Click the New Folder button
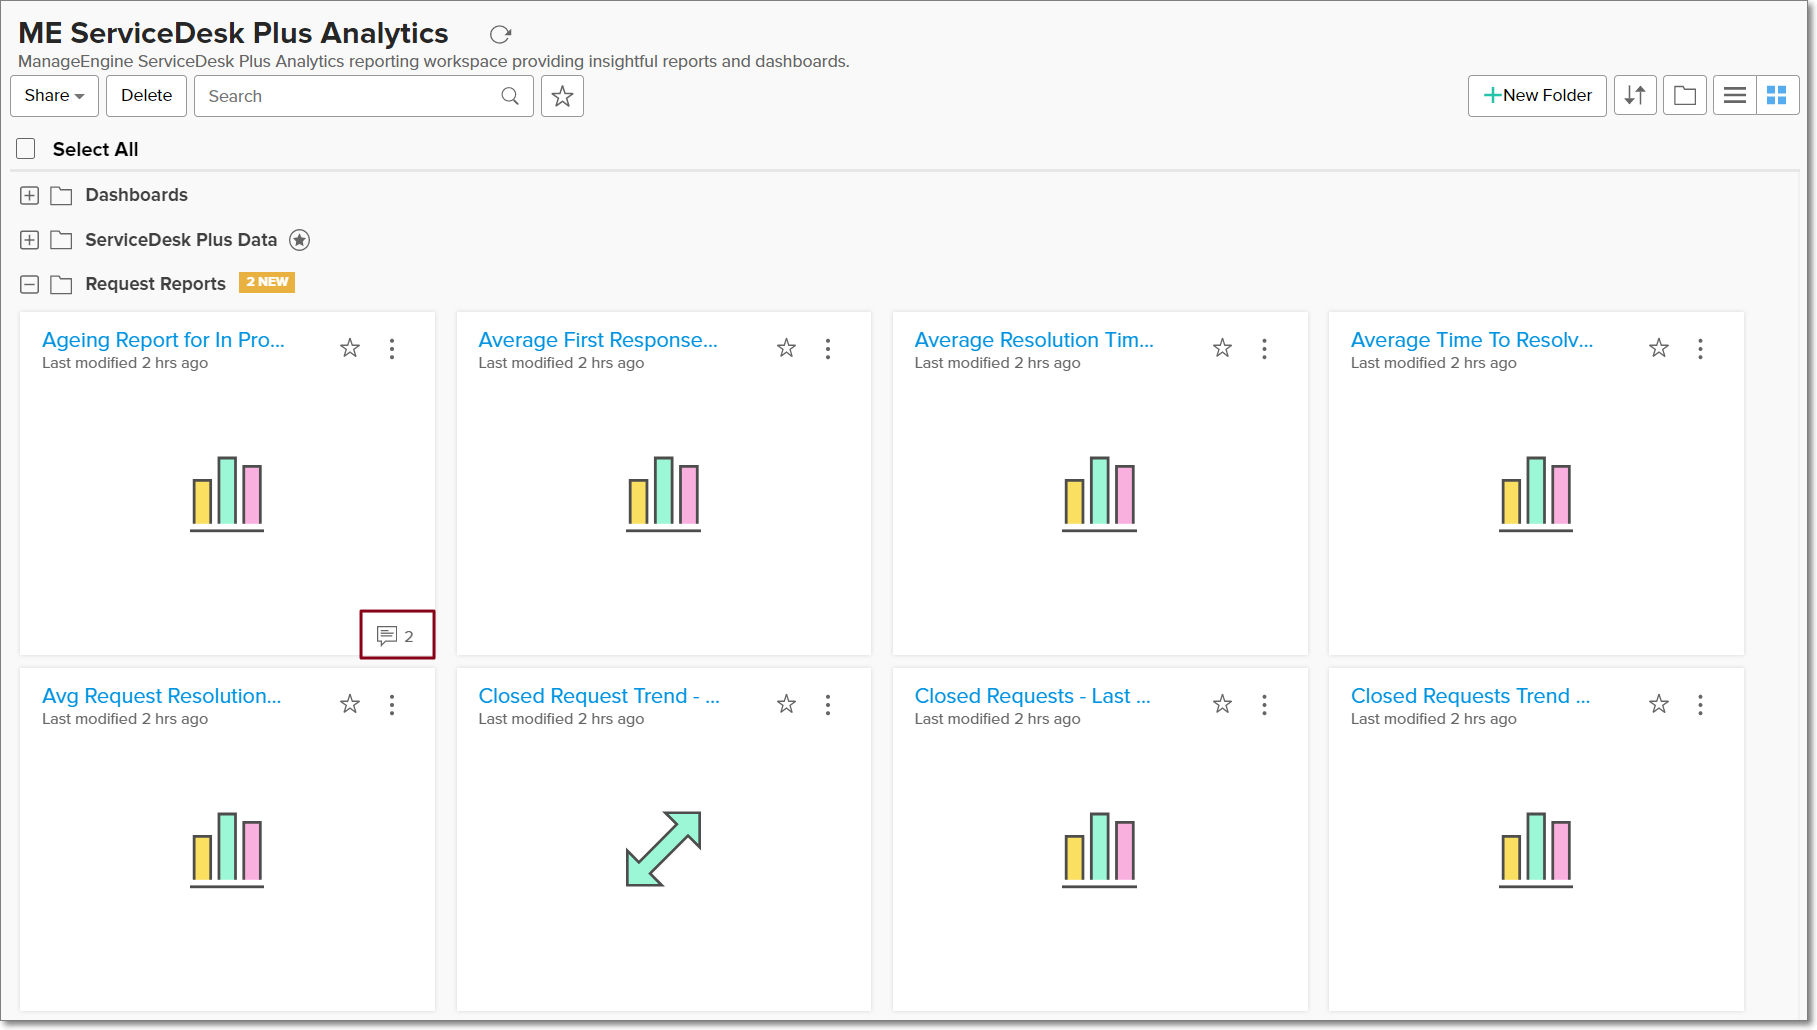This screenshot has width=1817, height=1030. pos(1537,95)
